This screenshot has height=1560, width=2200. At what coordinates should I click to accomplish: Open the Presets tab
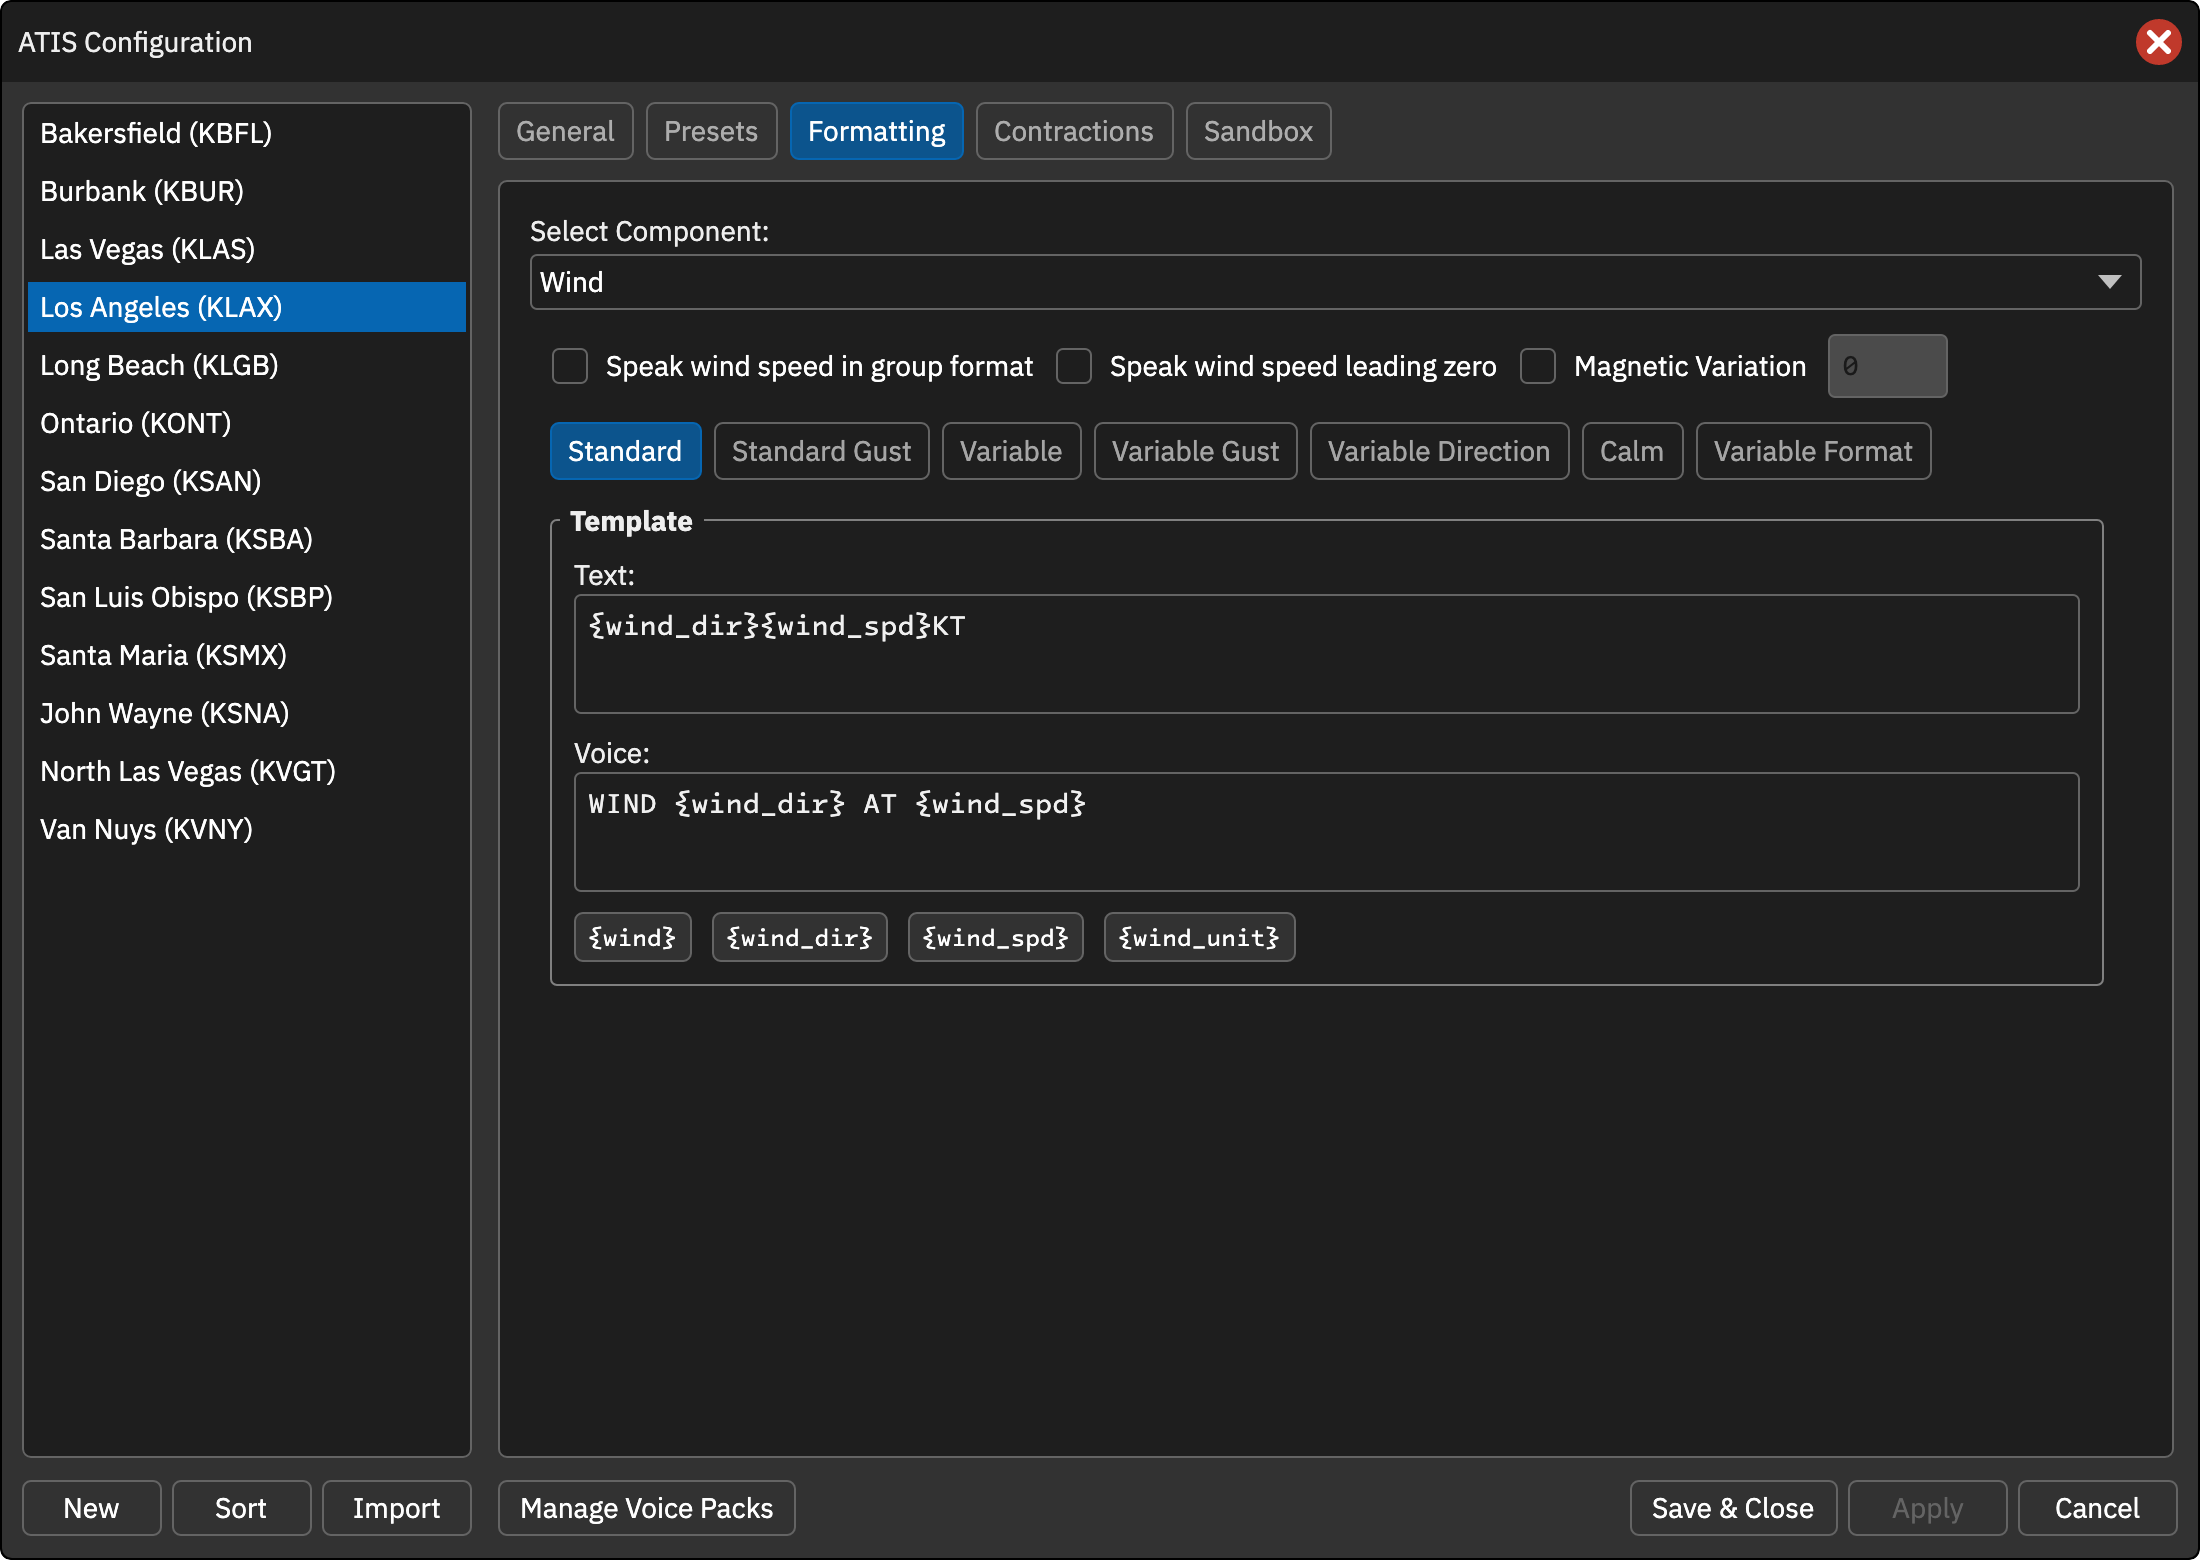[x=711, y=131]
